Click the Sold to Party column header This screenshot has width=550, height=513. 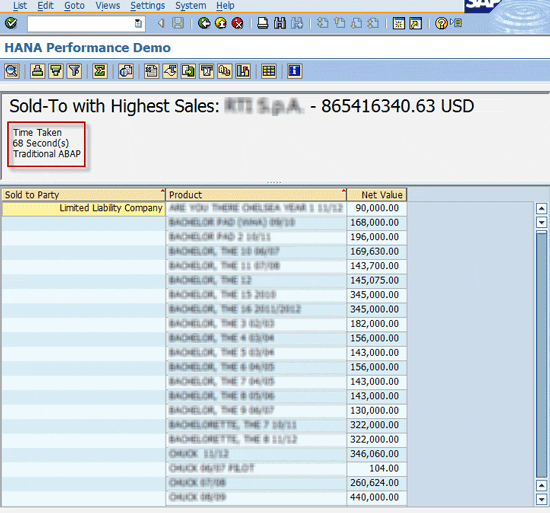point(83,195)
